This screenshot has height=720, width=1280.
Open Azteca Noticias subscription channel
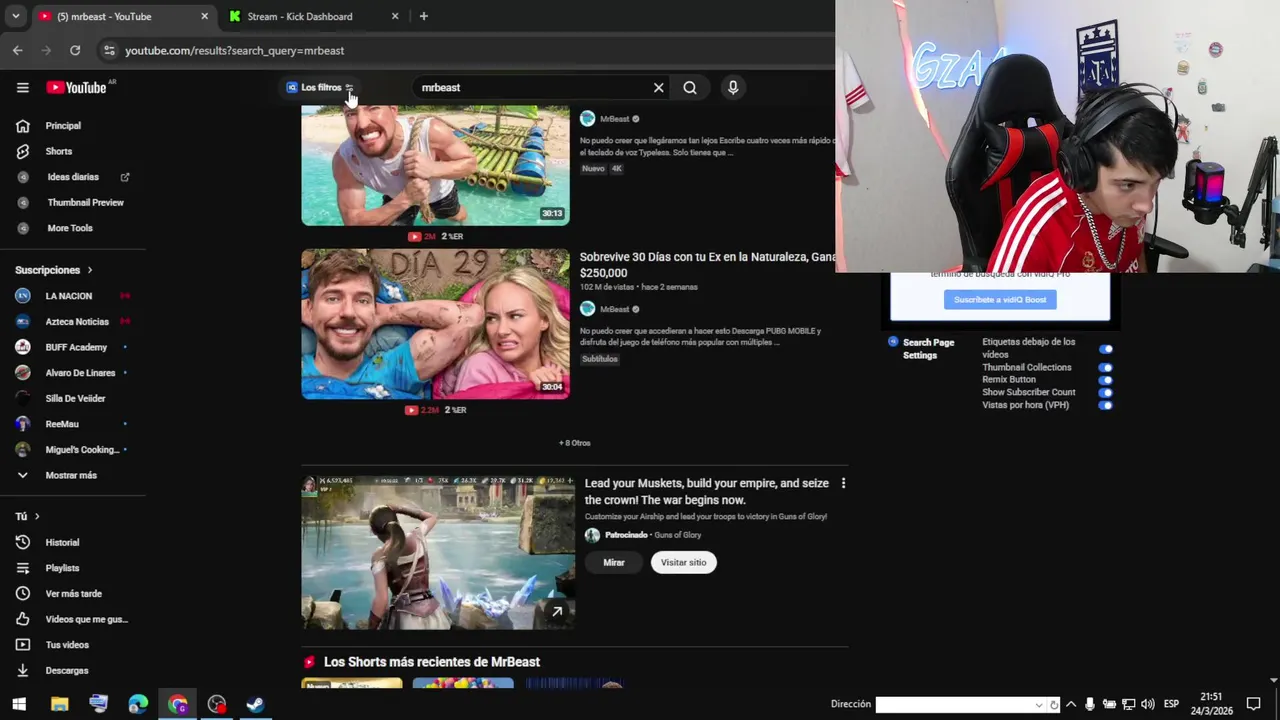click(77, 322)
